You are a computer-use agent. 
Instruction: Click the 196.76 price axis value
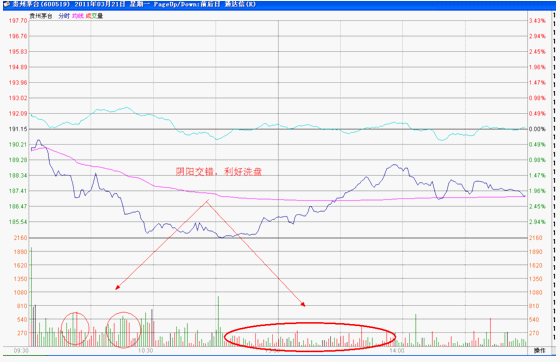pyautogui.click(x=18, y=36)
